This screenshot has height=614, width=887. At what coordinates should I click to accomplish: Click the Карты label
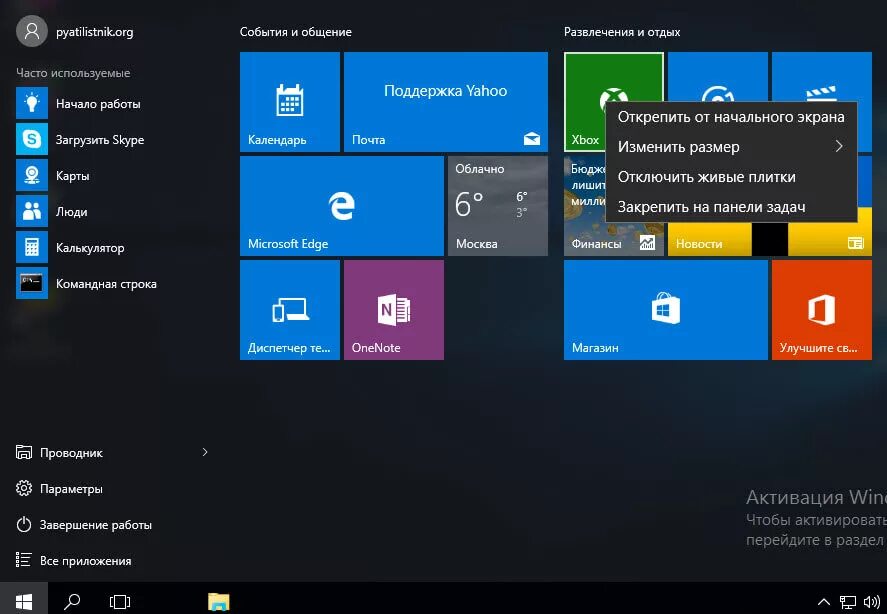click(x=72, y=175)
